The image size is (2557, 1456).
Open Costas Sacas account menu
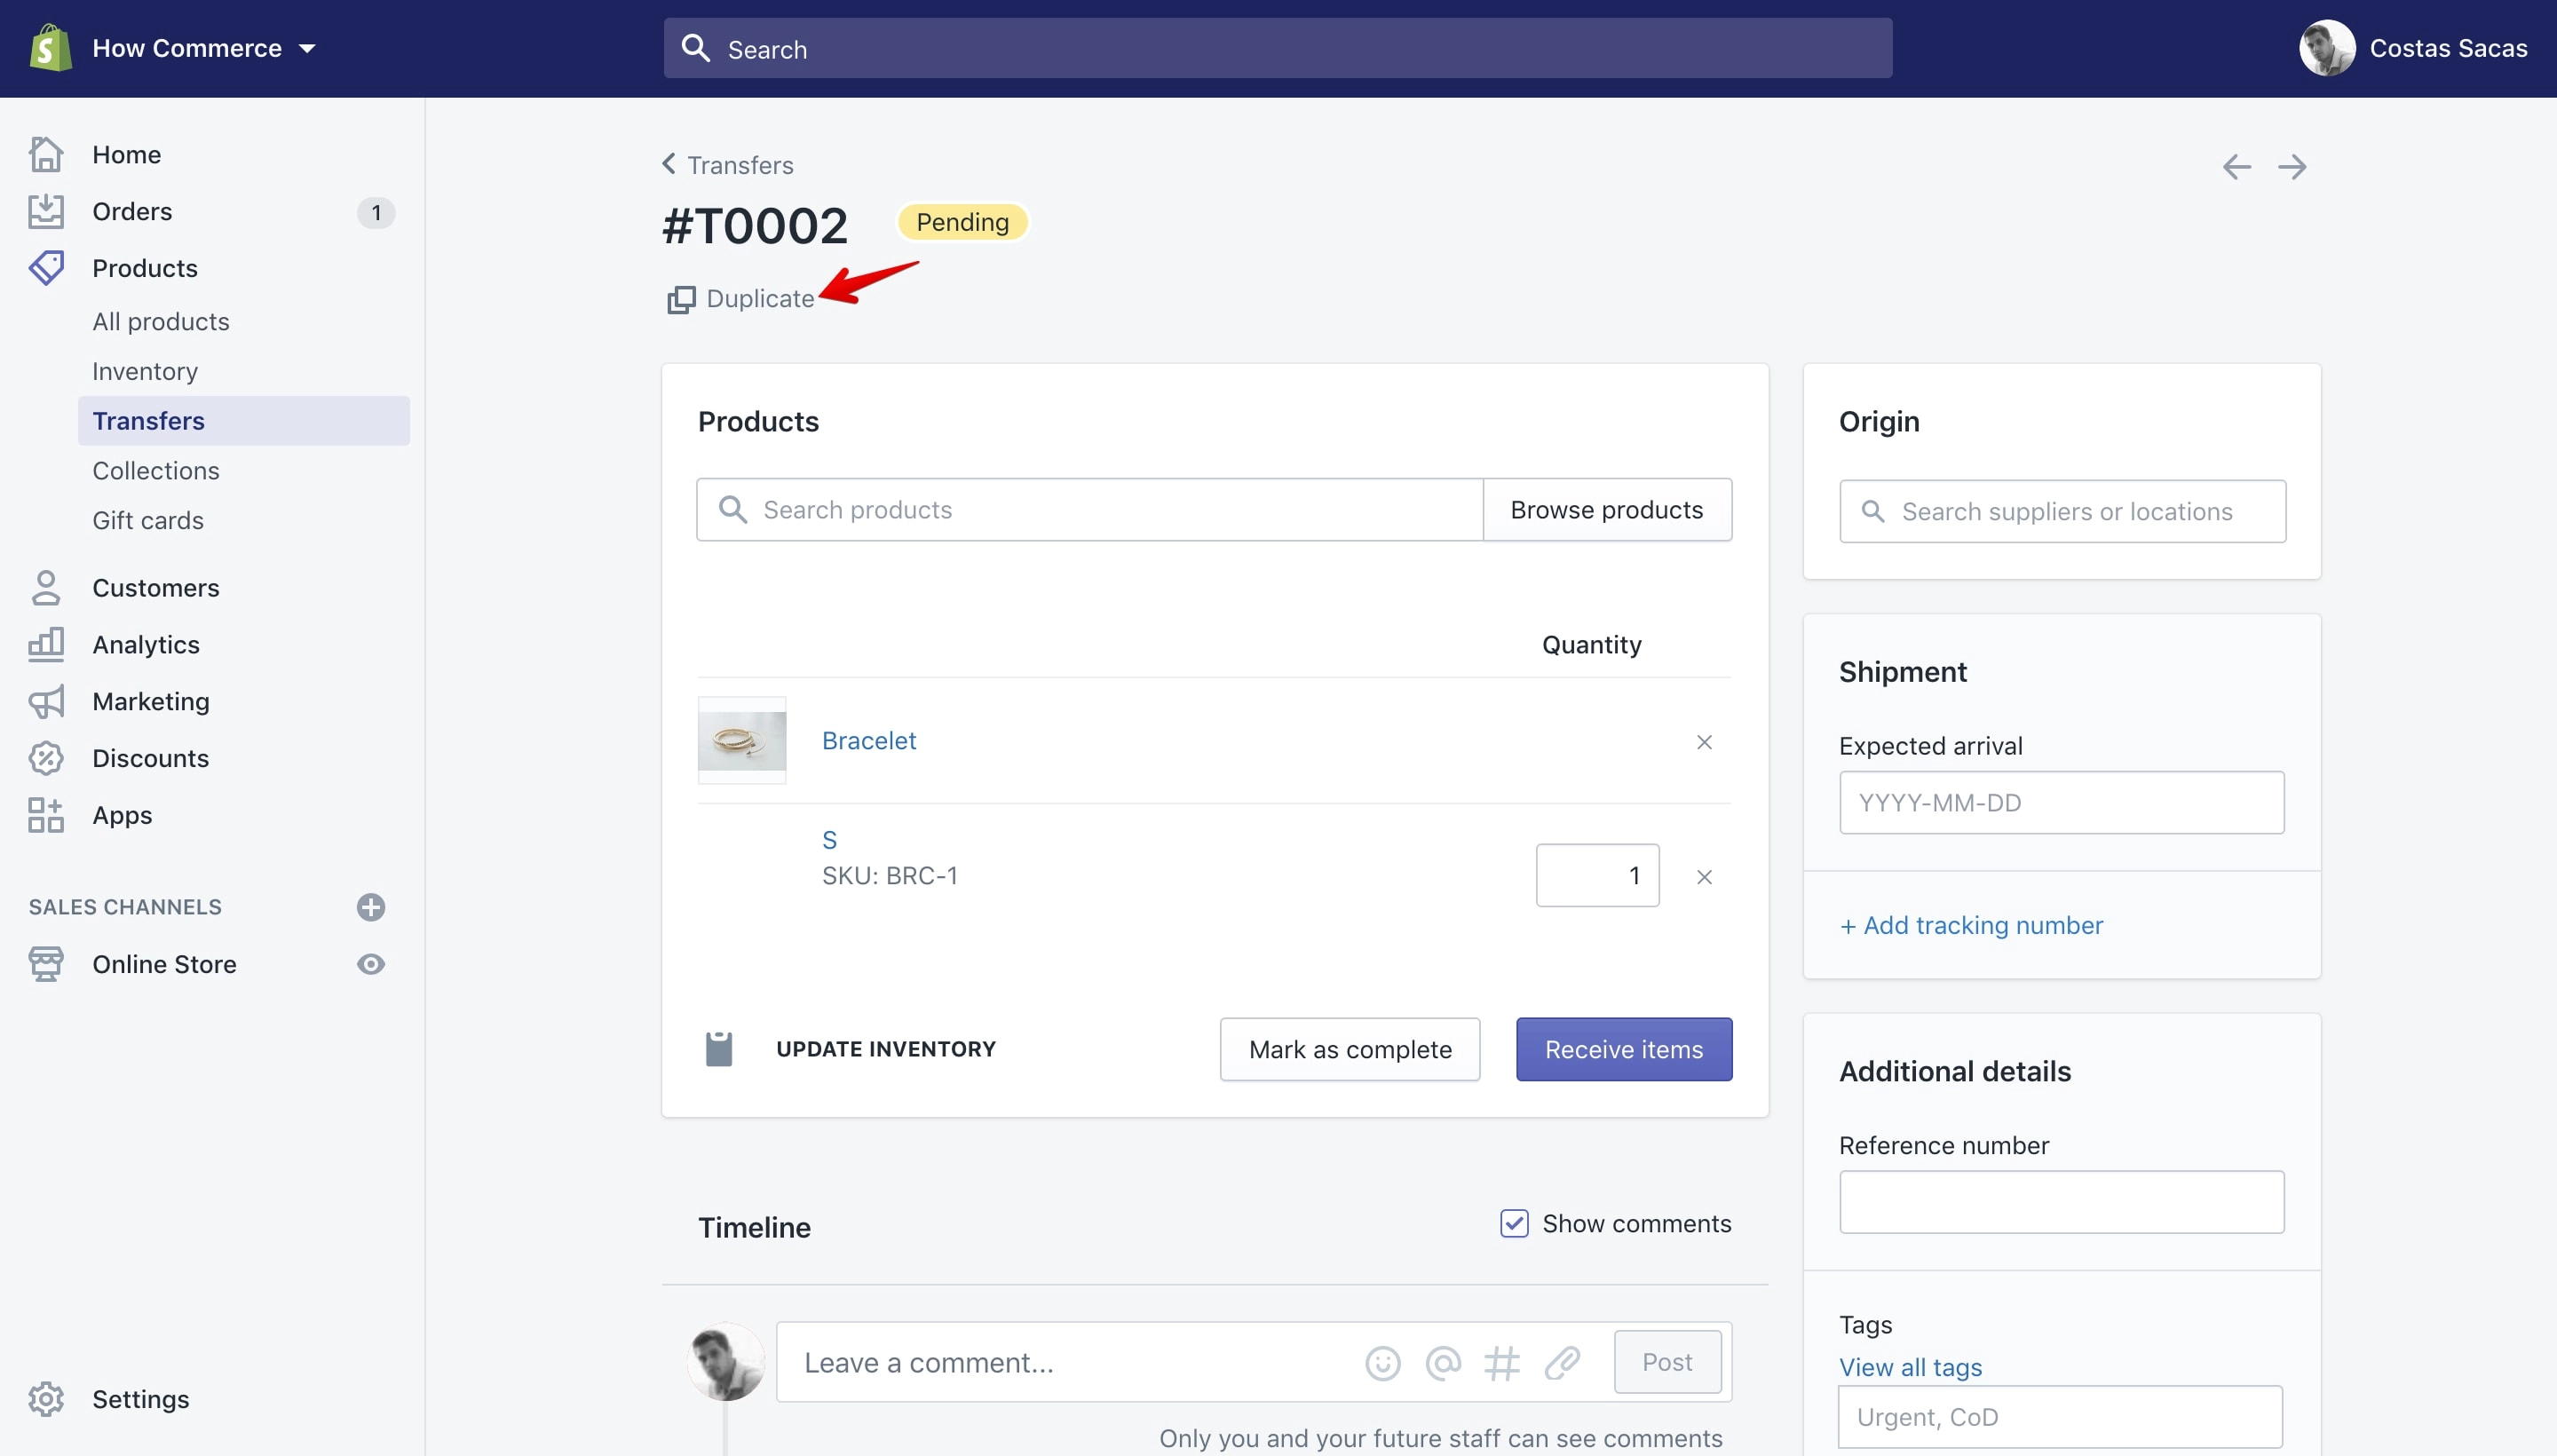[x=2413, y=48]
